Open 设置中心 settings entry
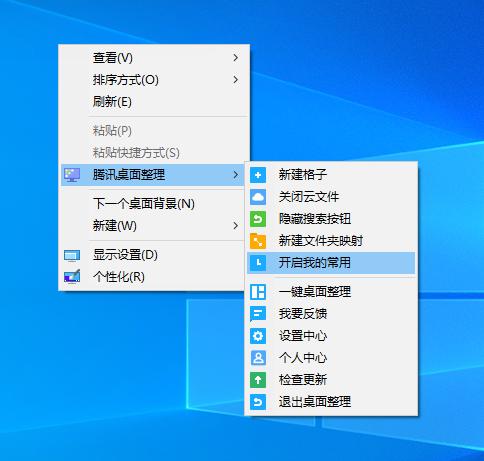 click(x=331, y=336)
